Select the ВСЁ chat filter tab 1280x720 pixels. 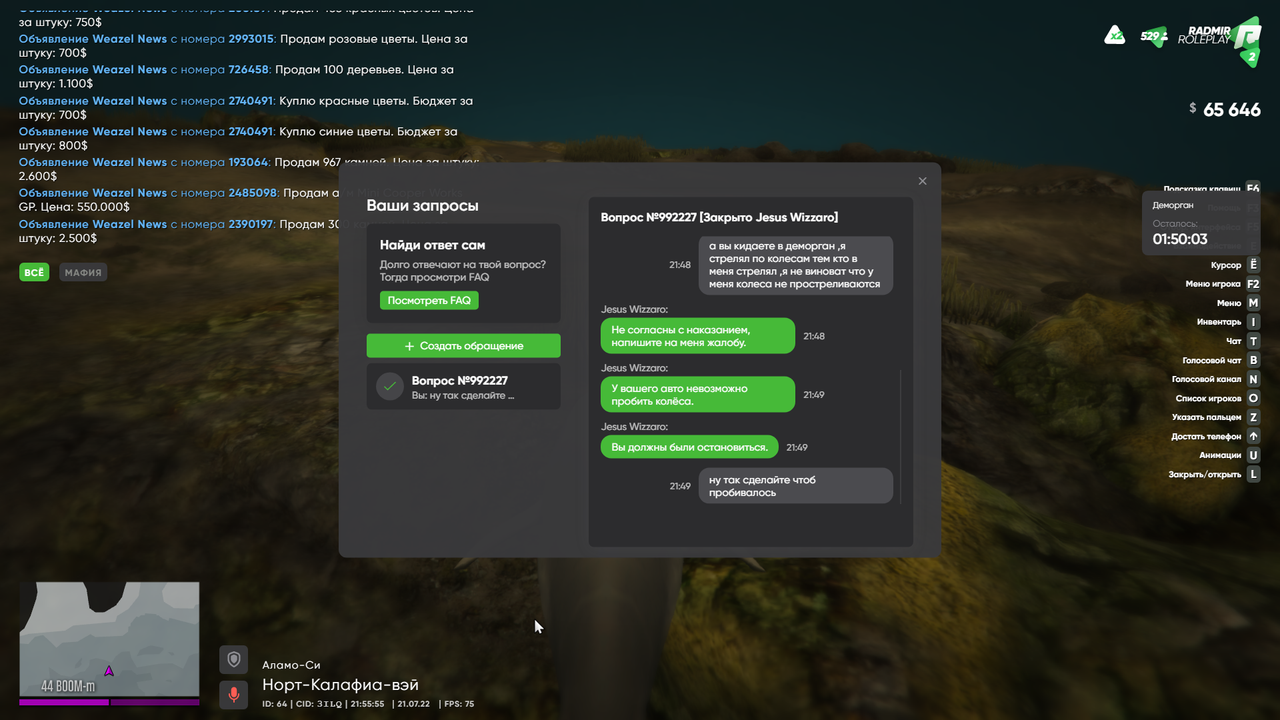click(34, 272)
